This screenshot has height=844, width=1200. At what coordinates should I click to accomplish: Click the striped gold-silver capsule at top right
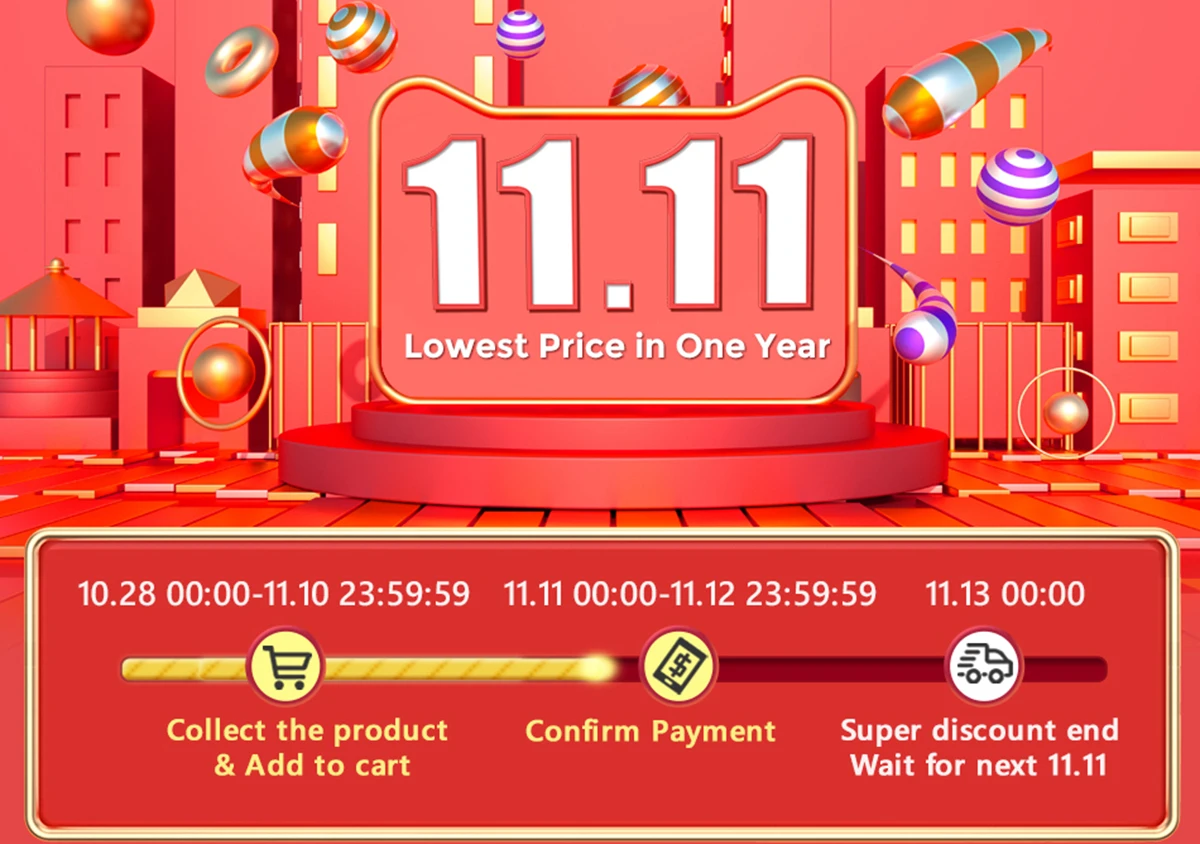(x=964, y=82)
